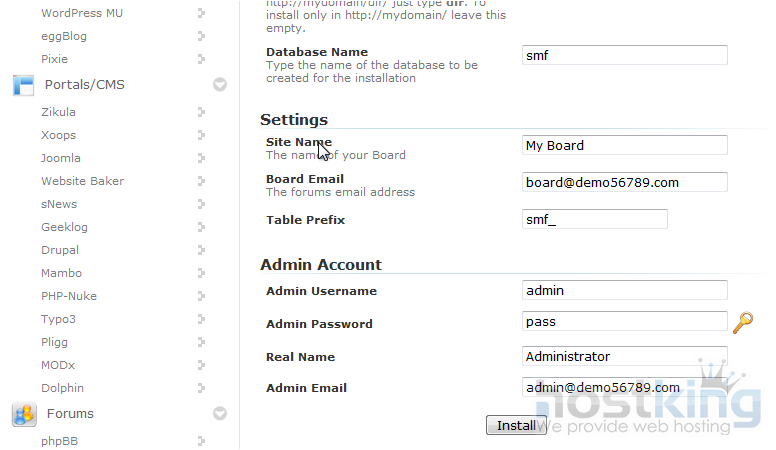776x450 pixels.
Task: Open the Website Baker entry
Action: point(82,181)
